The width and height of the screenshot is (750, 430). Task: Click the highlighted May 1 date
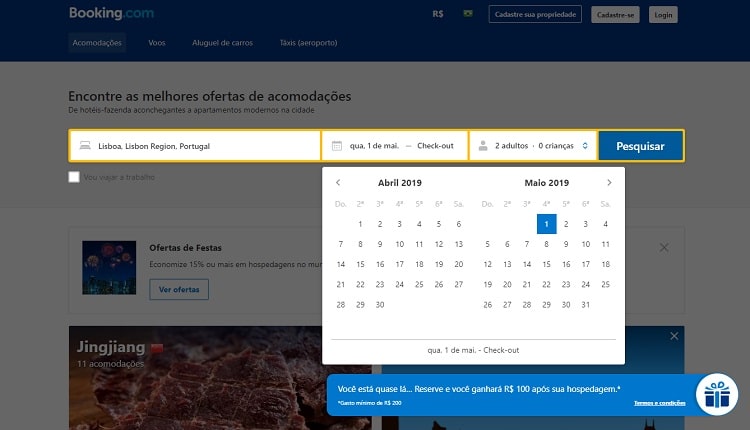click(x=546, y=224)
